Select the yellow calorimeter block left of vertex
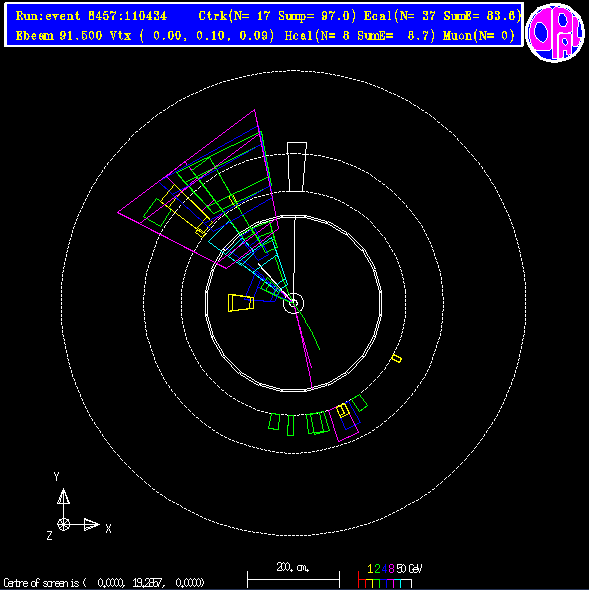This screenshot has height=590, width=589. coord(241,303)
